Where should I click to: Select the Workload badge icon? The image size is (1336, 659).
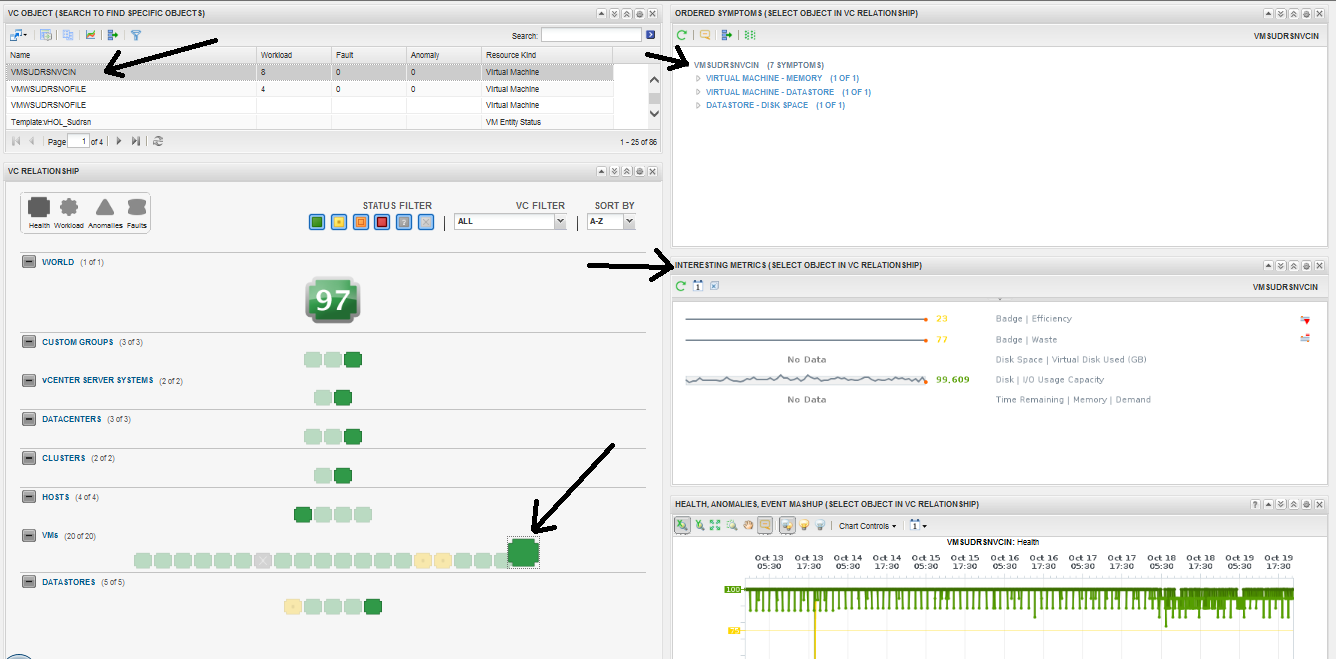(69, 208)
